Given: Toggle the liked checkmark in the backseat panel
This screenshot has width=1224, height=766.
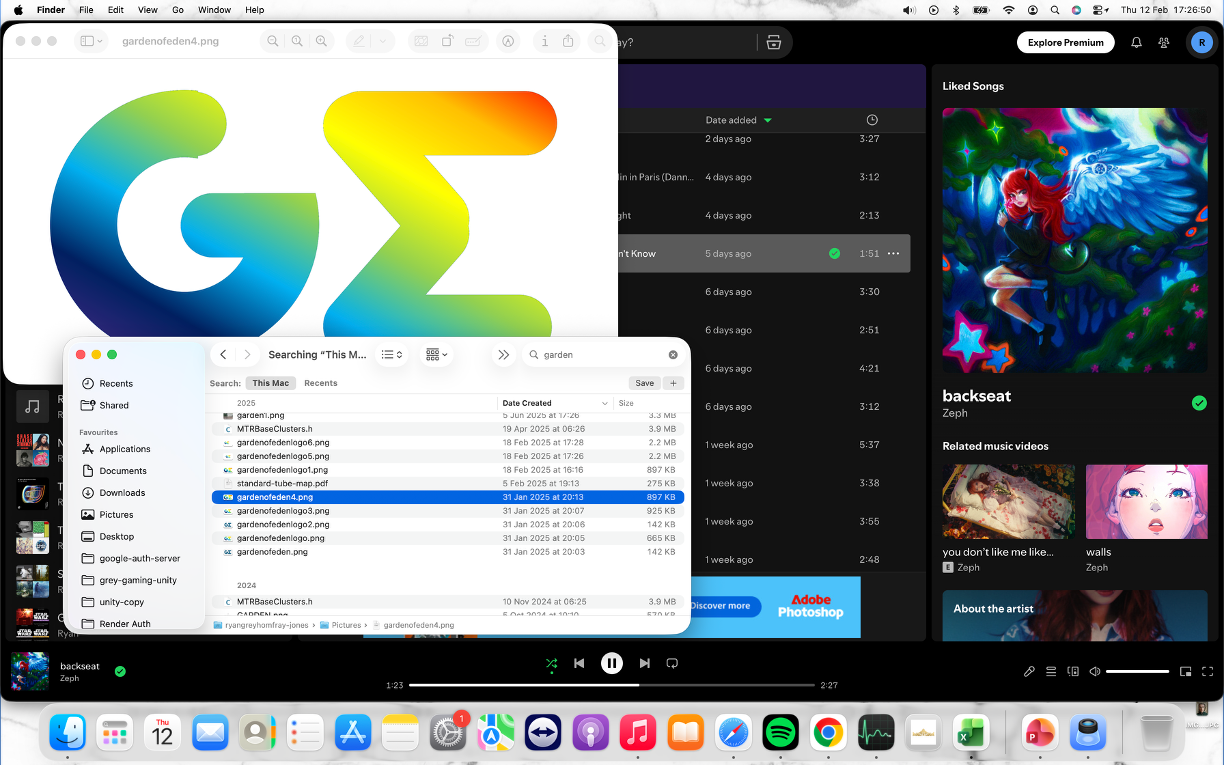Looking at the screenshot, I should [x=1199, y=403].
